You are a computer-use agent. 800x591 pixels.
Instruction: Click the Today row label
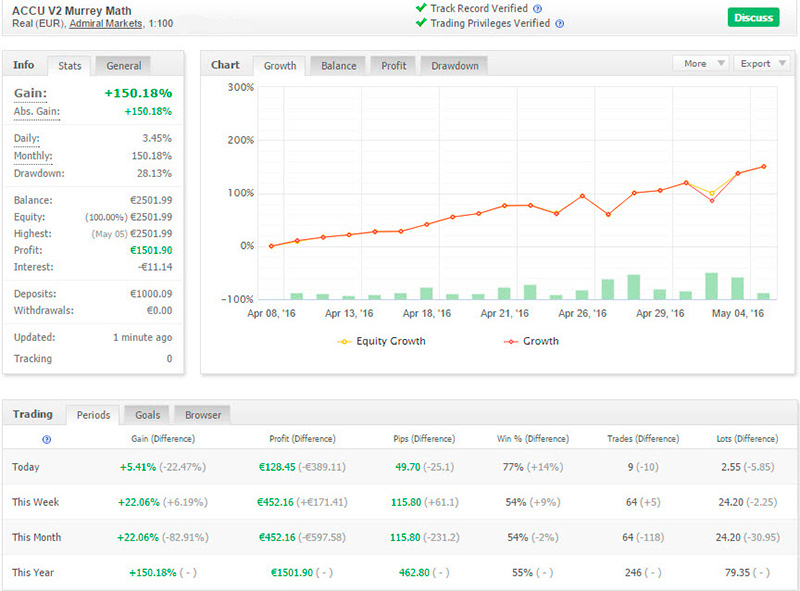pos(26,467)
